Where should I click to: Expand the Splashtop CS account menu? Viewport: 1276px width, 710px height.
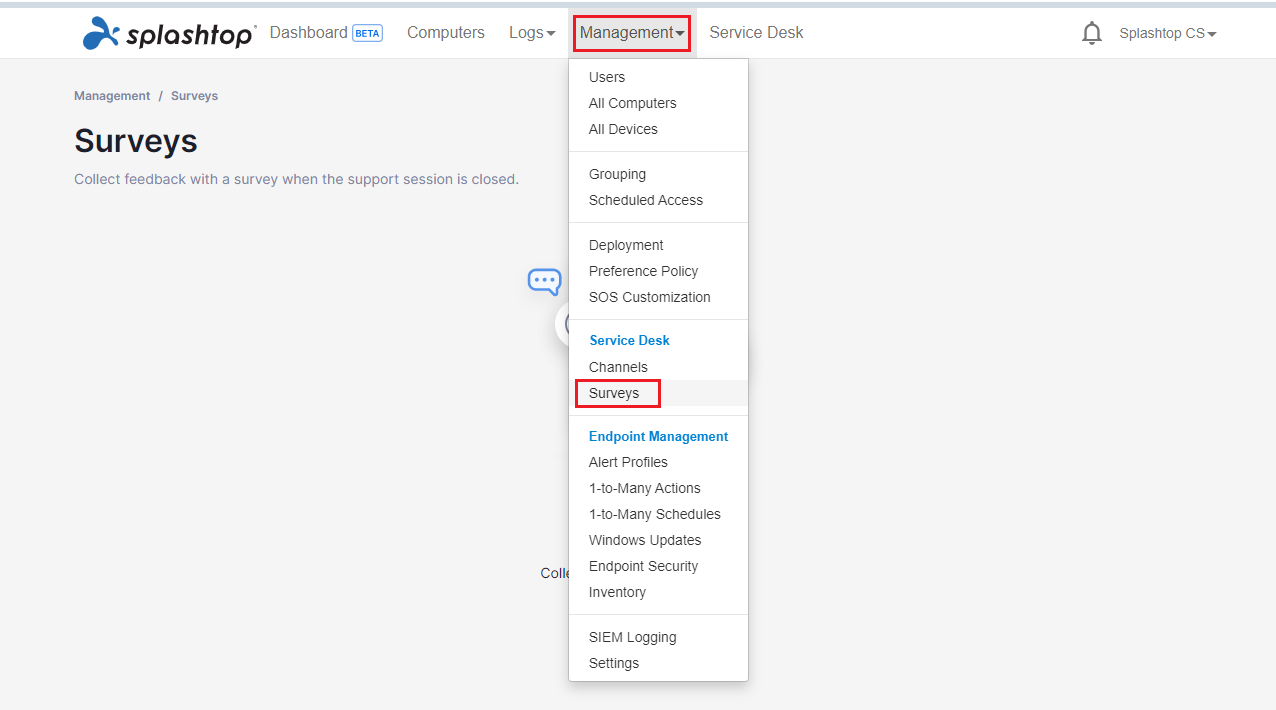(x=1168, y=33)
